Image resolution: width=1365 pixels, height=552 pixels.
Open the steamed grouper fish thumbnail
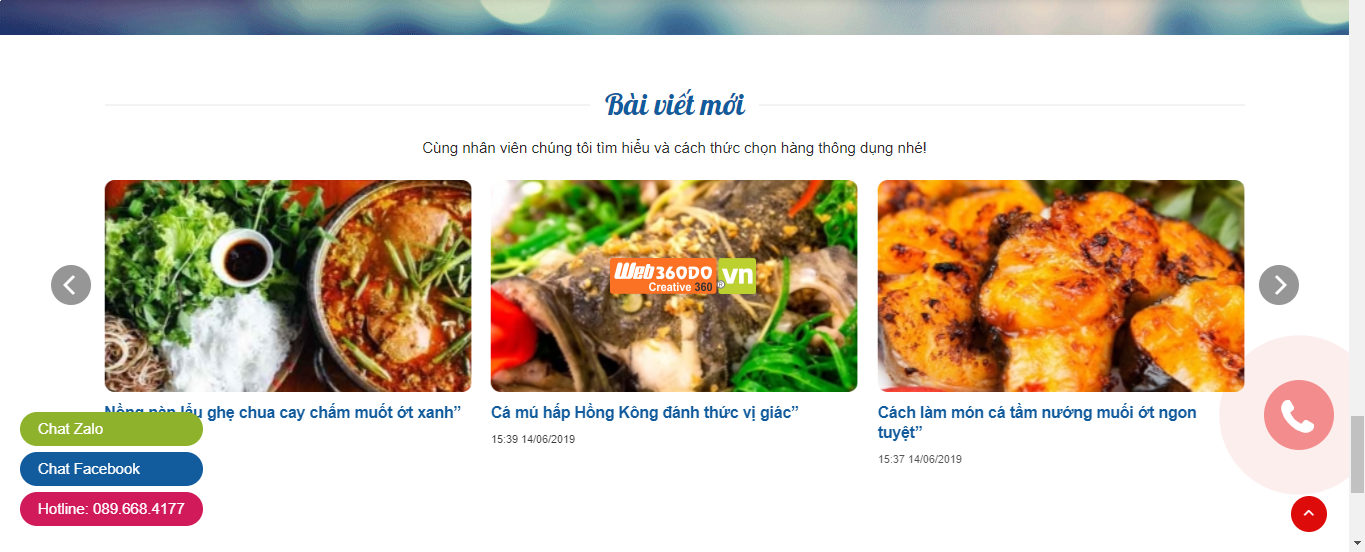click(x=674, y=286)
